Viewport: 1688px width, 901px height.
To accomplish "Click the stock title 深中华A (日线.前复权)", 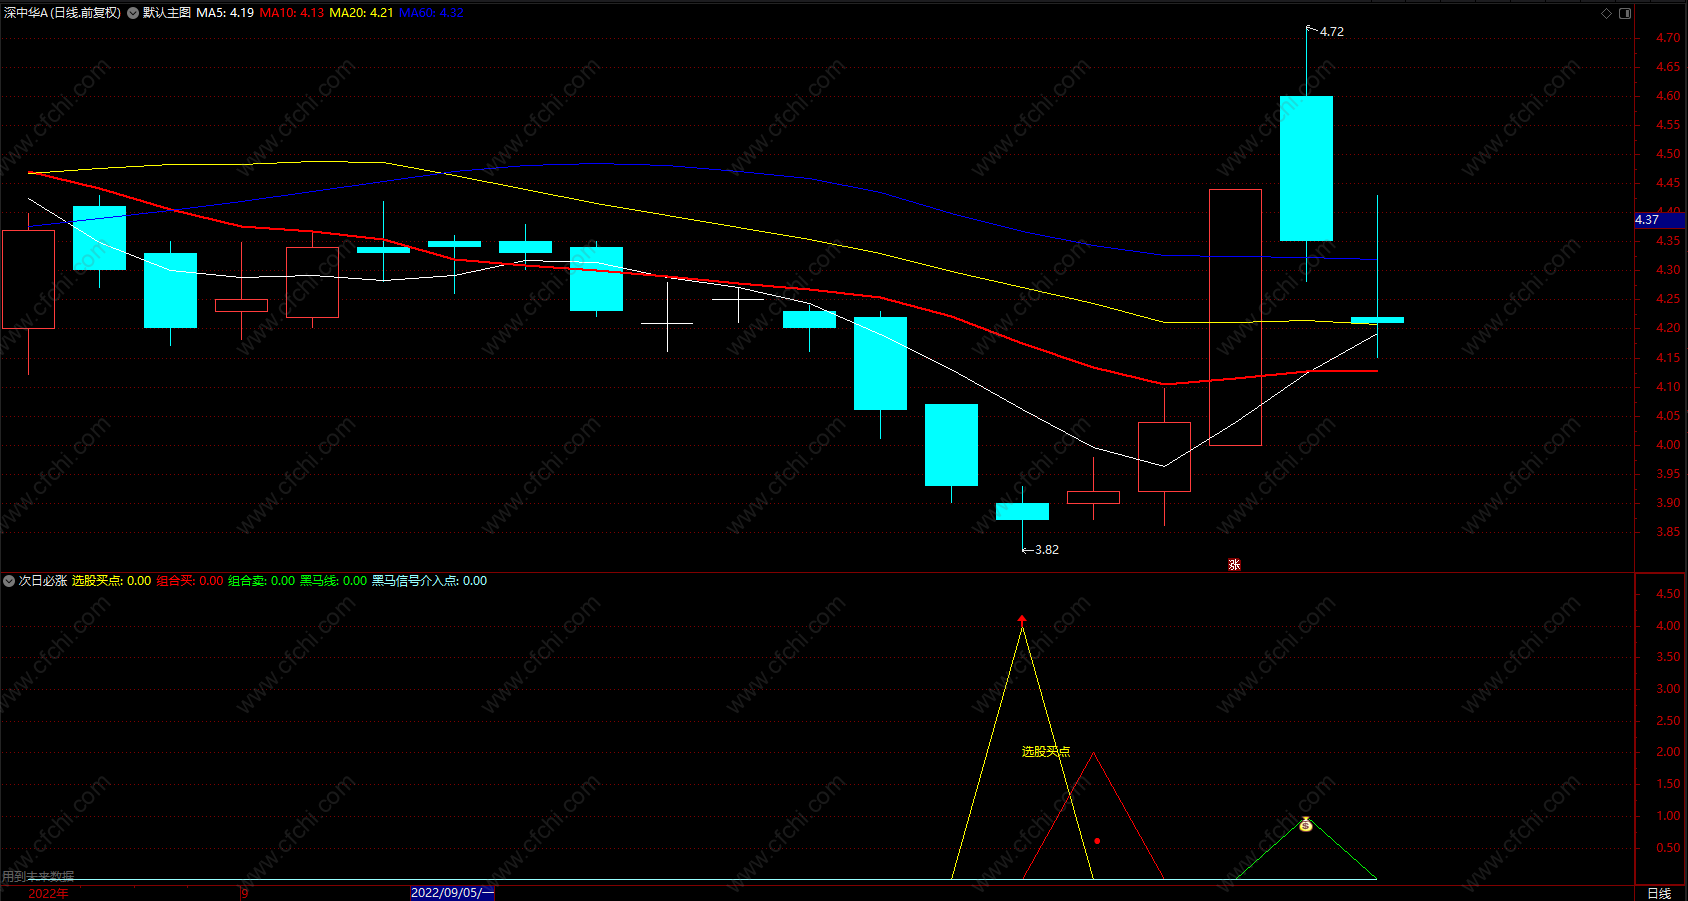I will pyautogui.click(x=62, y=13).
